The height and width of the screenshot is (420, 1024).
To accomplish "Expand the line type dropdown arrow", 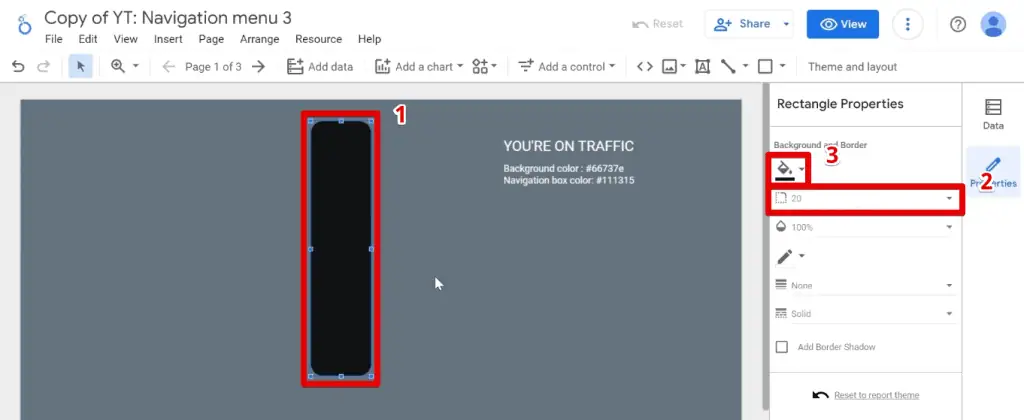I will pos(745,67).
